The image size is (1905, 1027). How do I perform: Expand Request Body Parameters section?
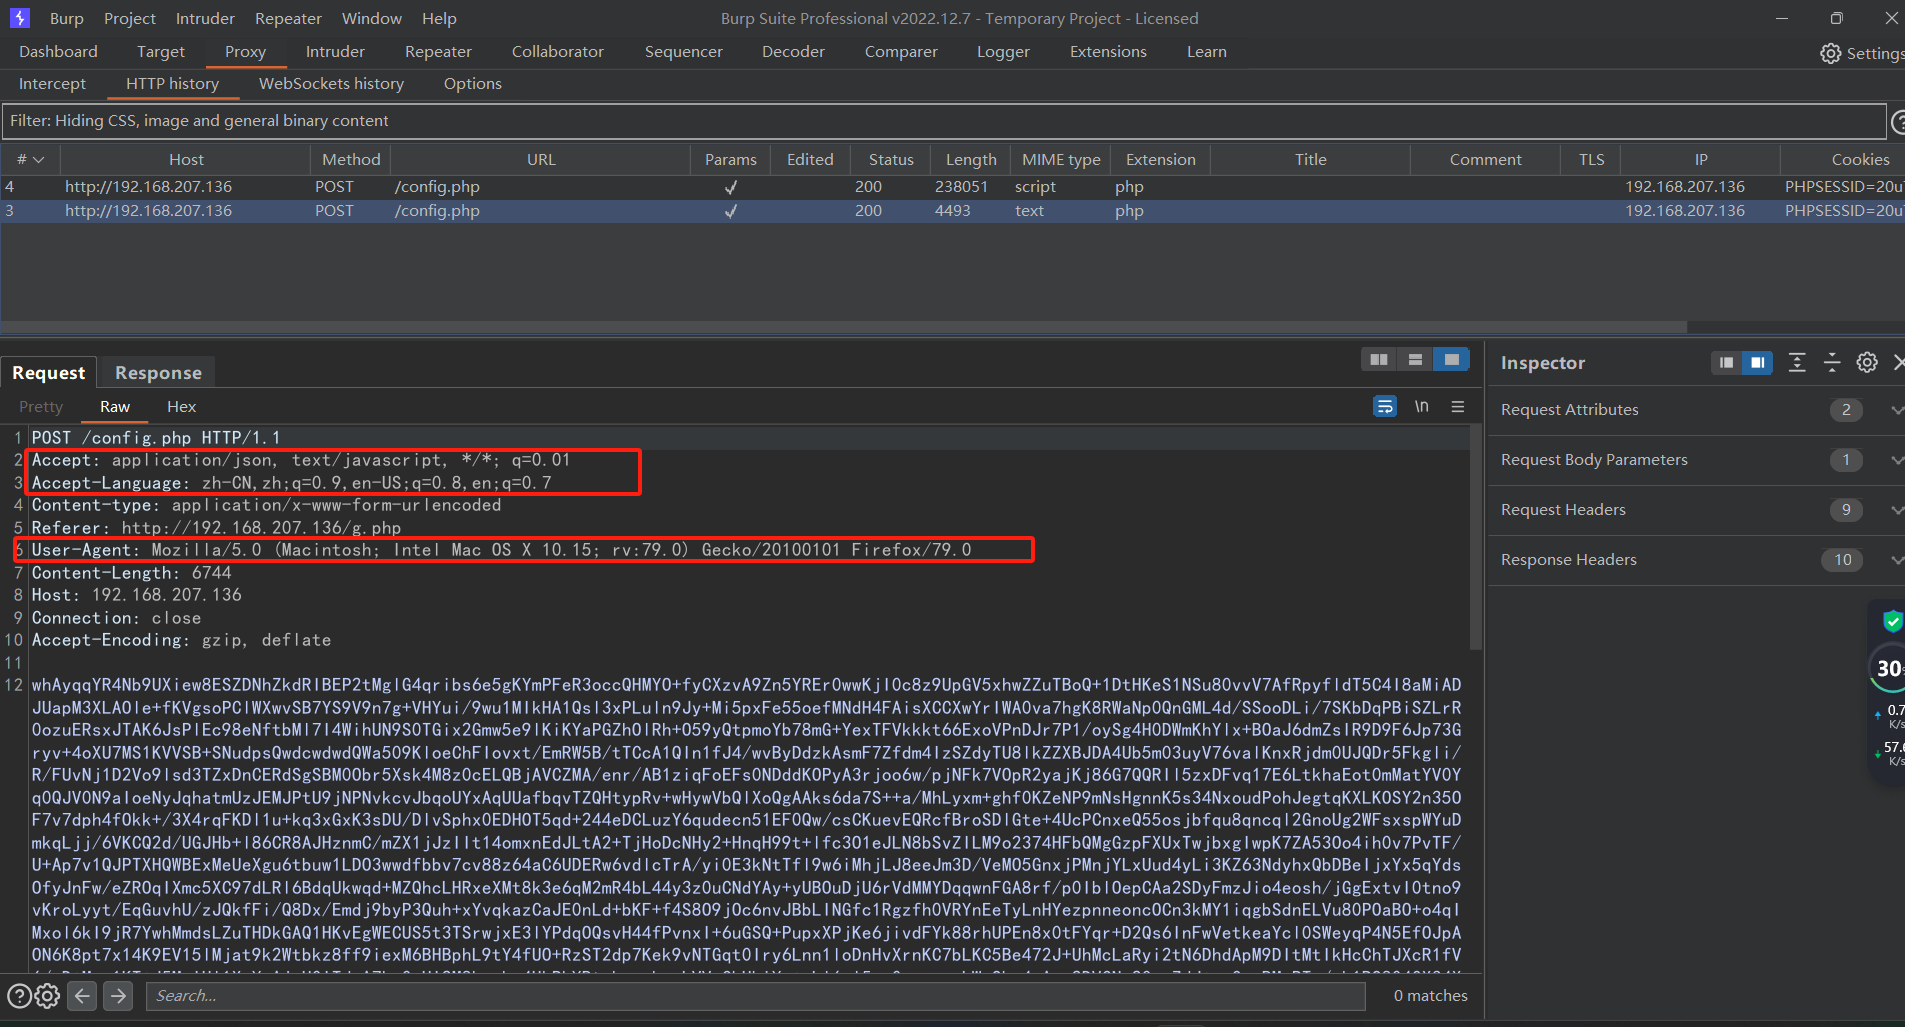pos(1897,460)
